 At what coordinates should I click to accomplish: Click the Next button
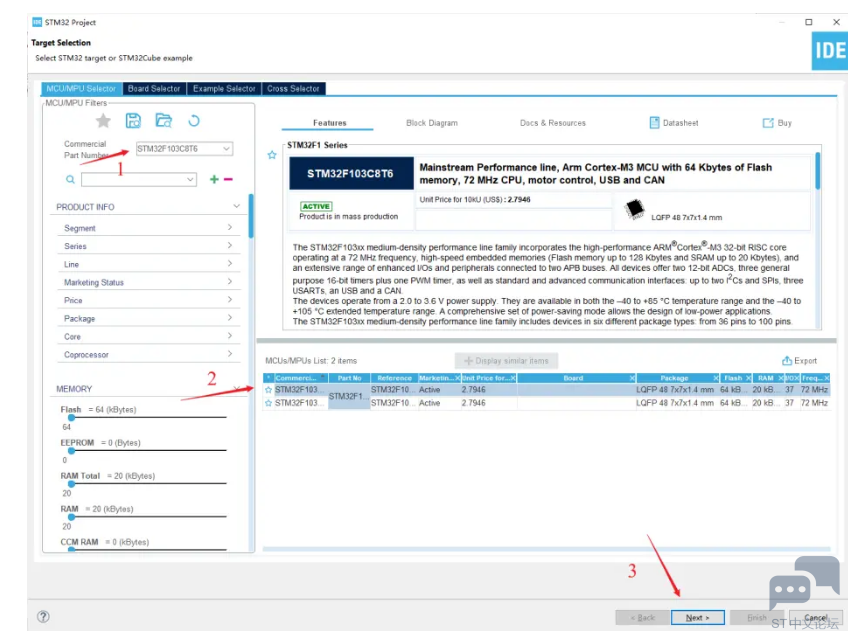click(698, 617)
